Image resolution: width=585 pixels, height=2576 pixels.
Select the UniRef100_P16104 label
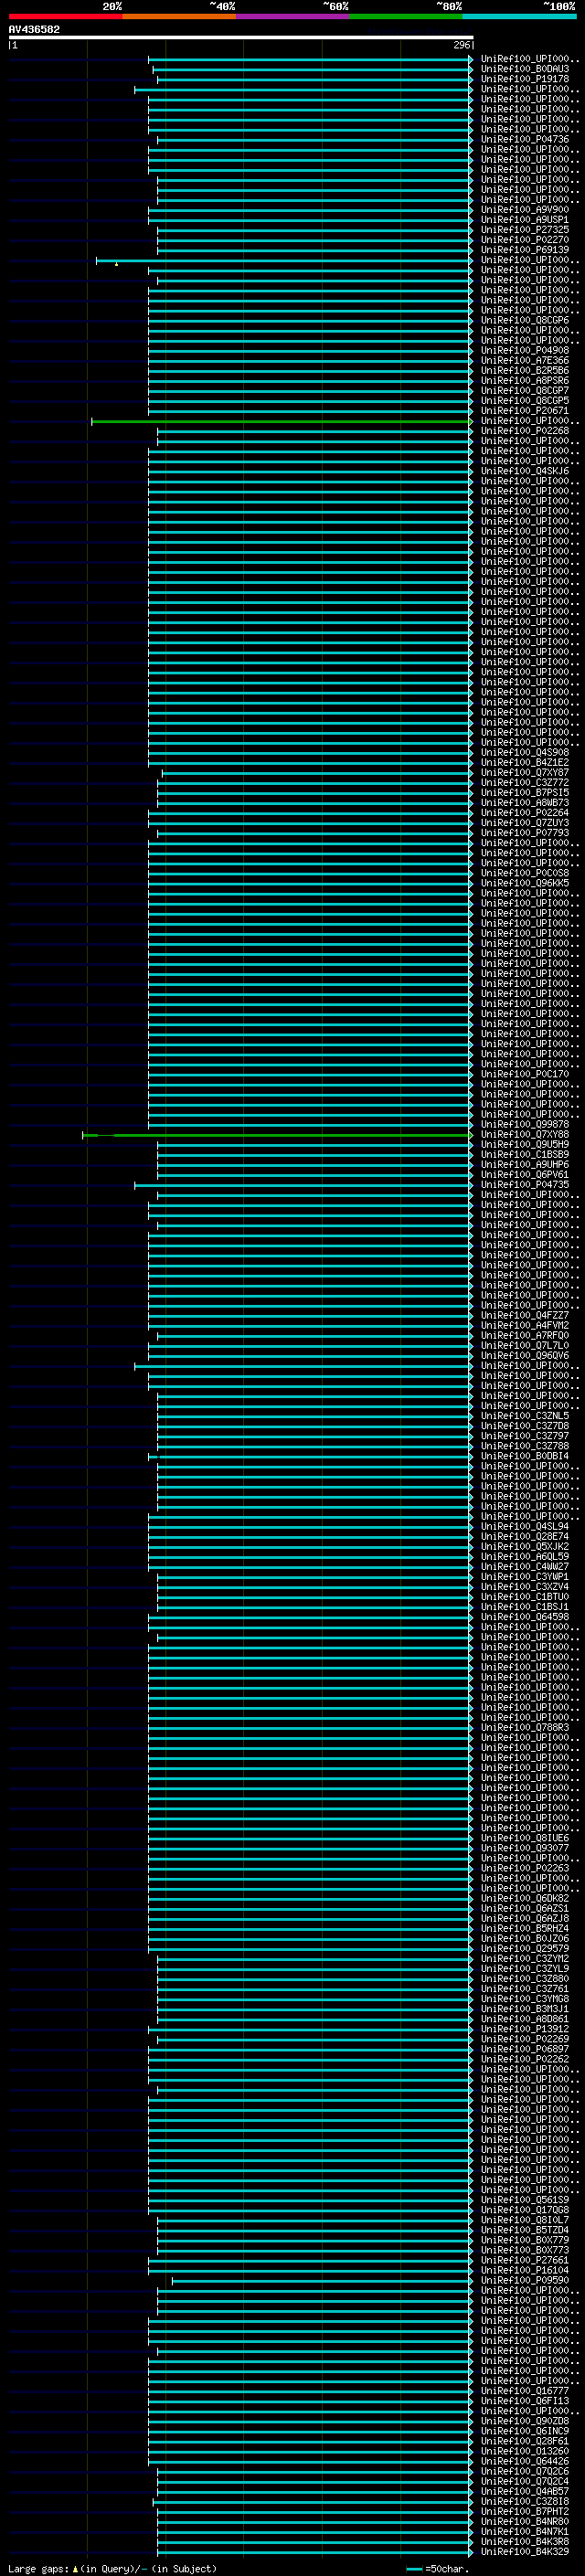[525, 2269]
